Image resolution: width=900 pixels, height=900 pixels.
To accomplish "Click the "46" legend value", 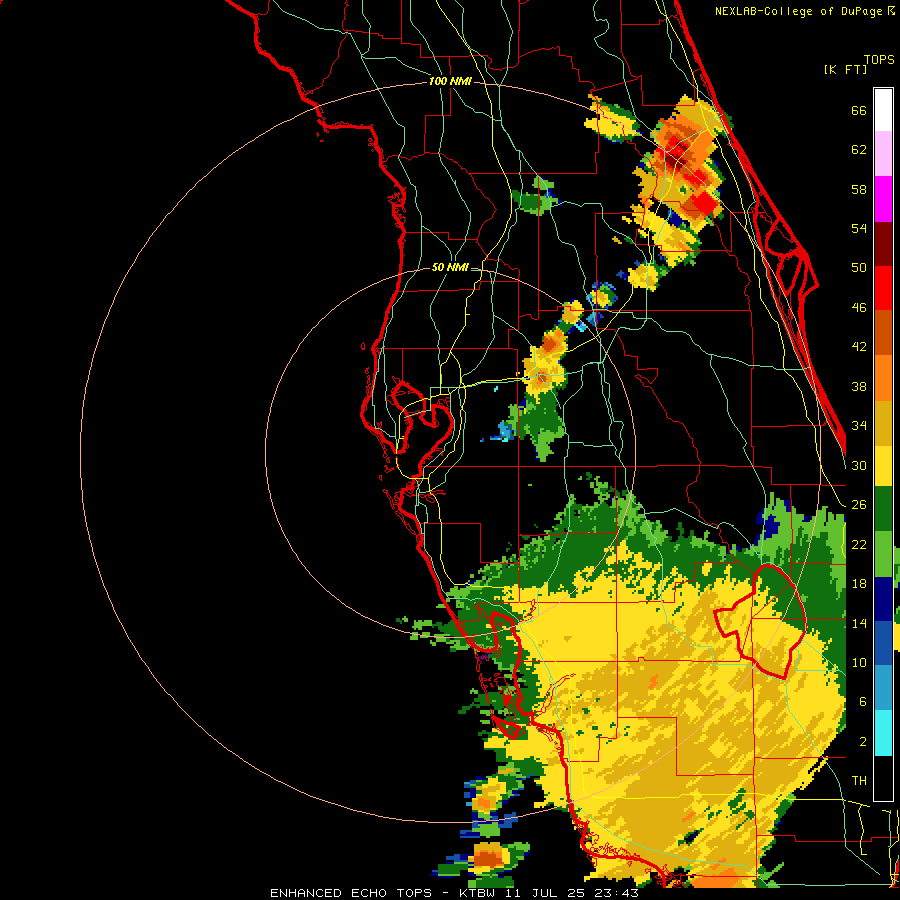I will pyautogui.click(x=859, y=308).
